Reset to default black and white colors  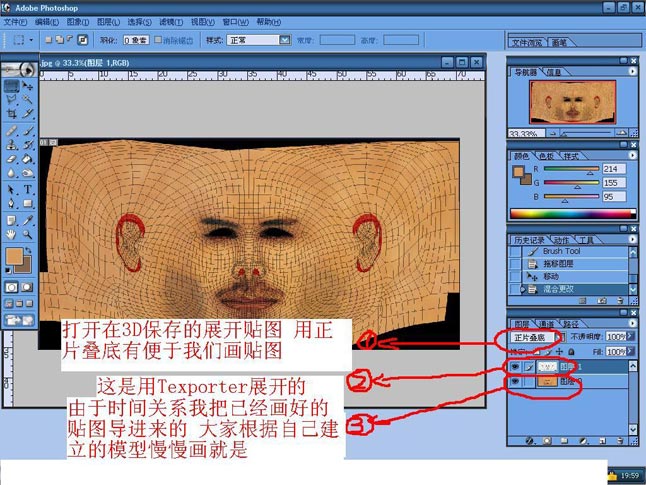click(8, 271)
